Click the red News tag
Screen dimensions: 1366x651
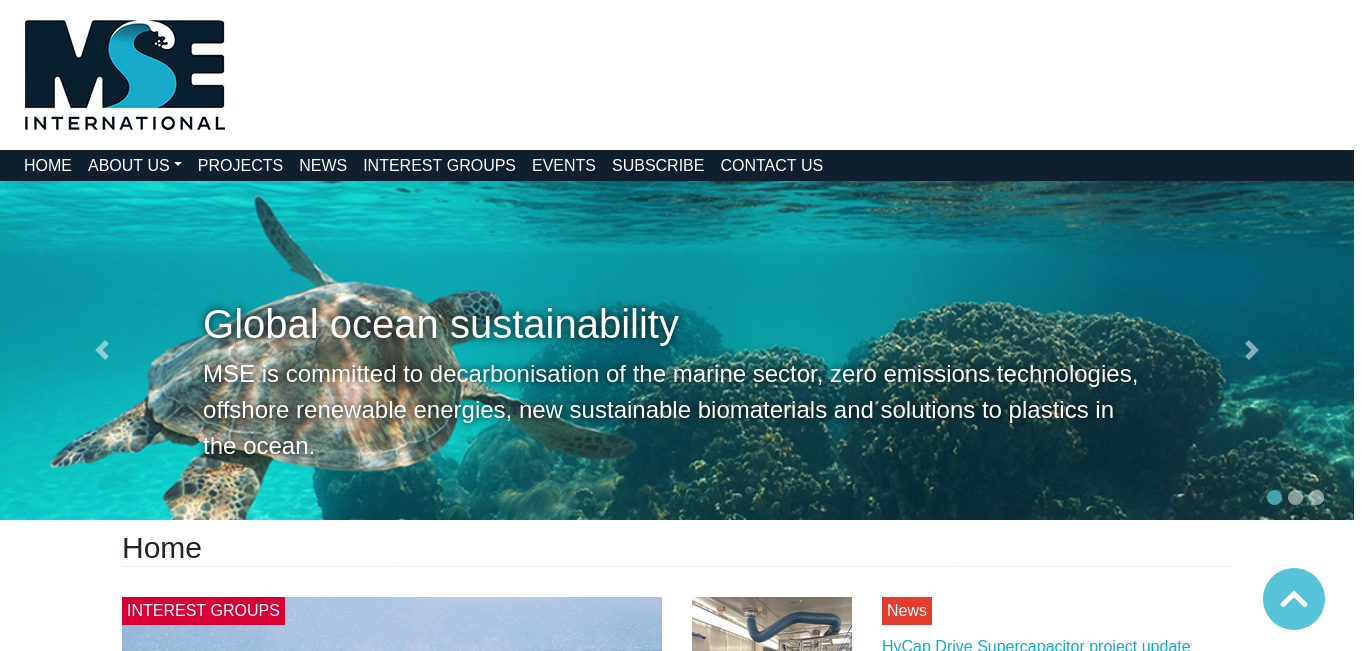pyautogui.click(x=907, y=611)
